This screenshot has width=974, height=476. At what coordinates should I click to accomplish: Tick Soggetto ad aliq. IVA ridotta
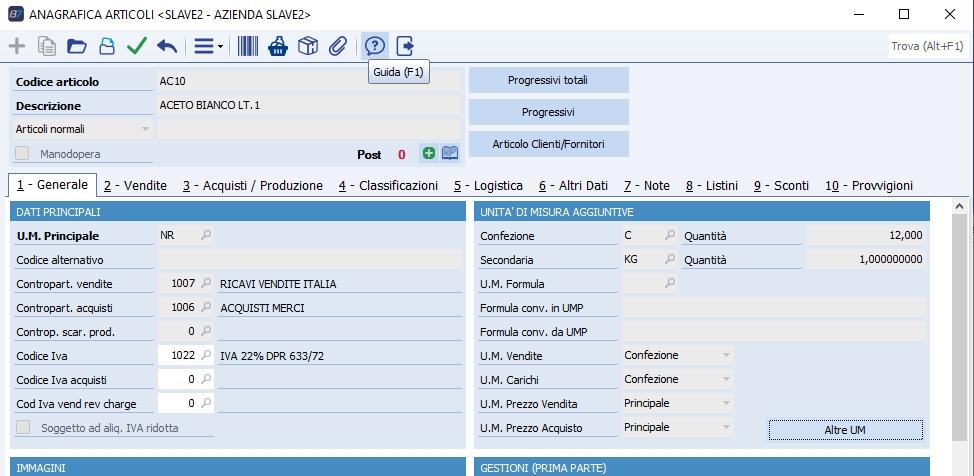coord(23,427)
